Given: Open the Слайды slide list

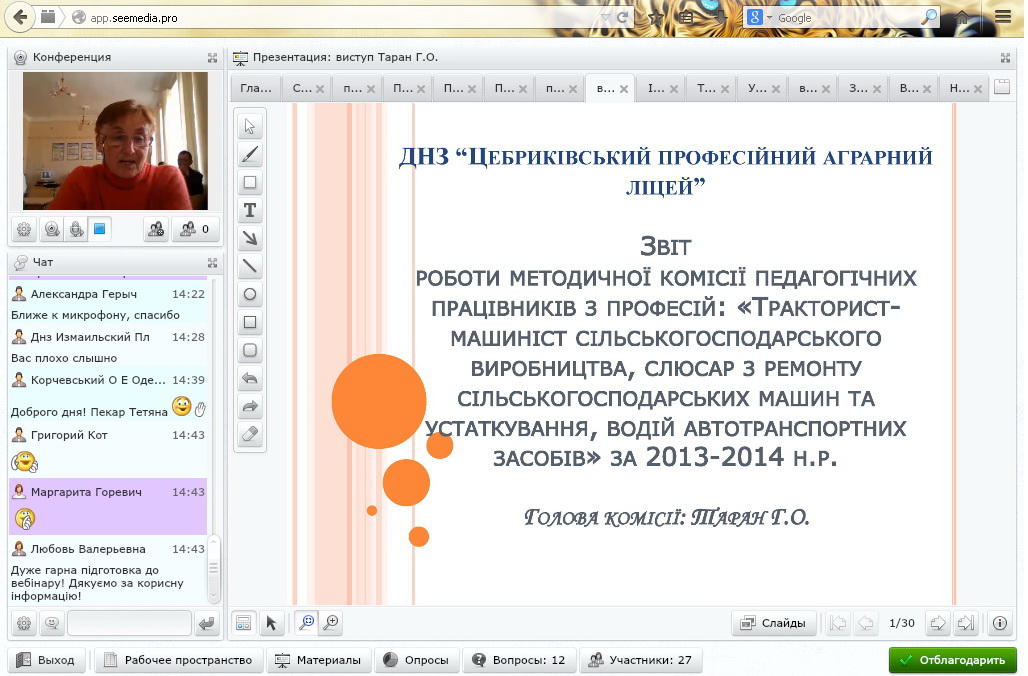Looking at the screenshot, I should [774, 623].
